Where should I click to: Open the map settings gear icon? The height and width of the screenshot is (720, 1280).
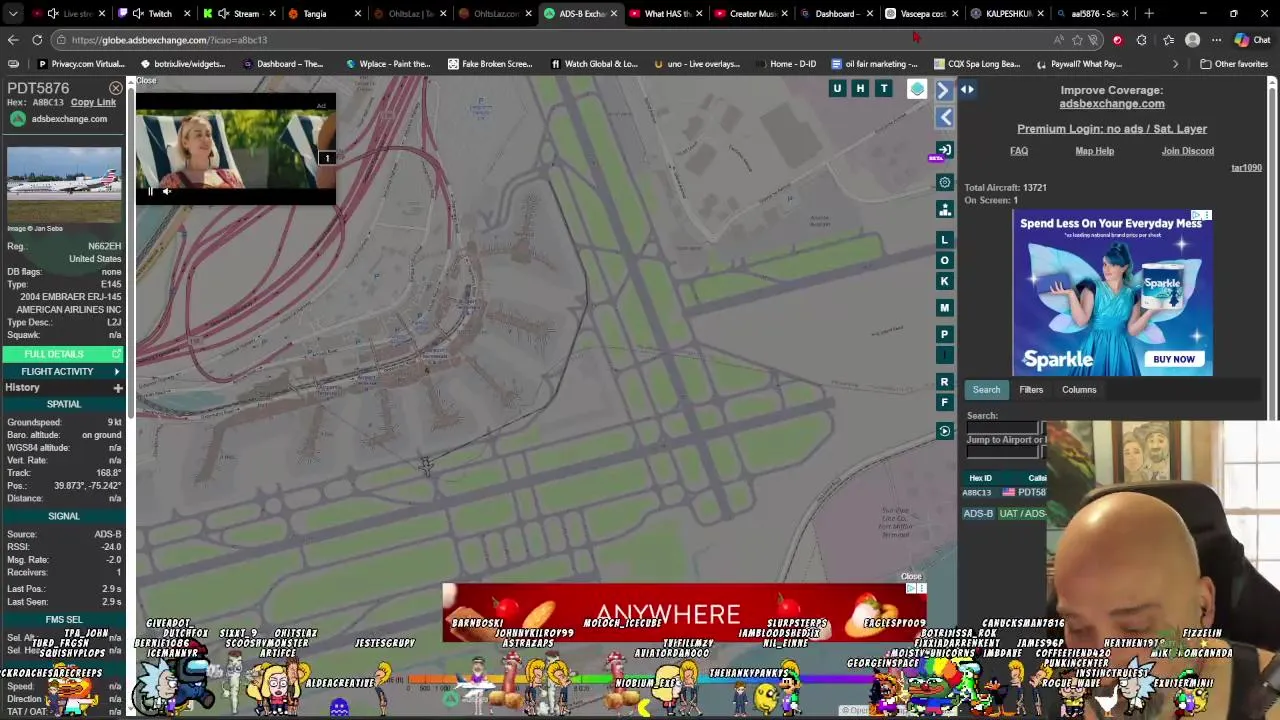945,182
